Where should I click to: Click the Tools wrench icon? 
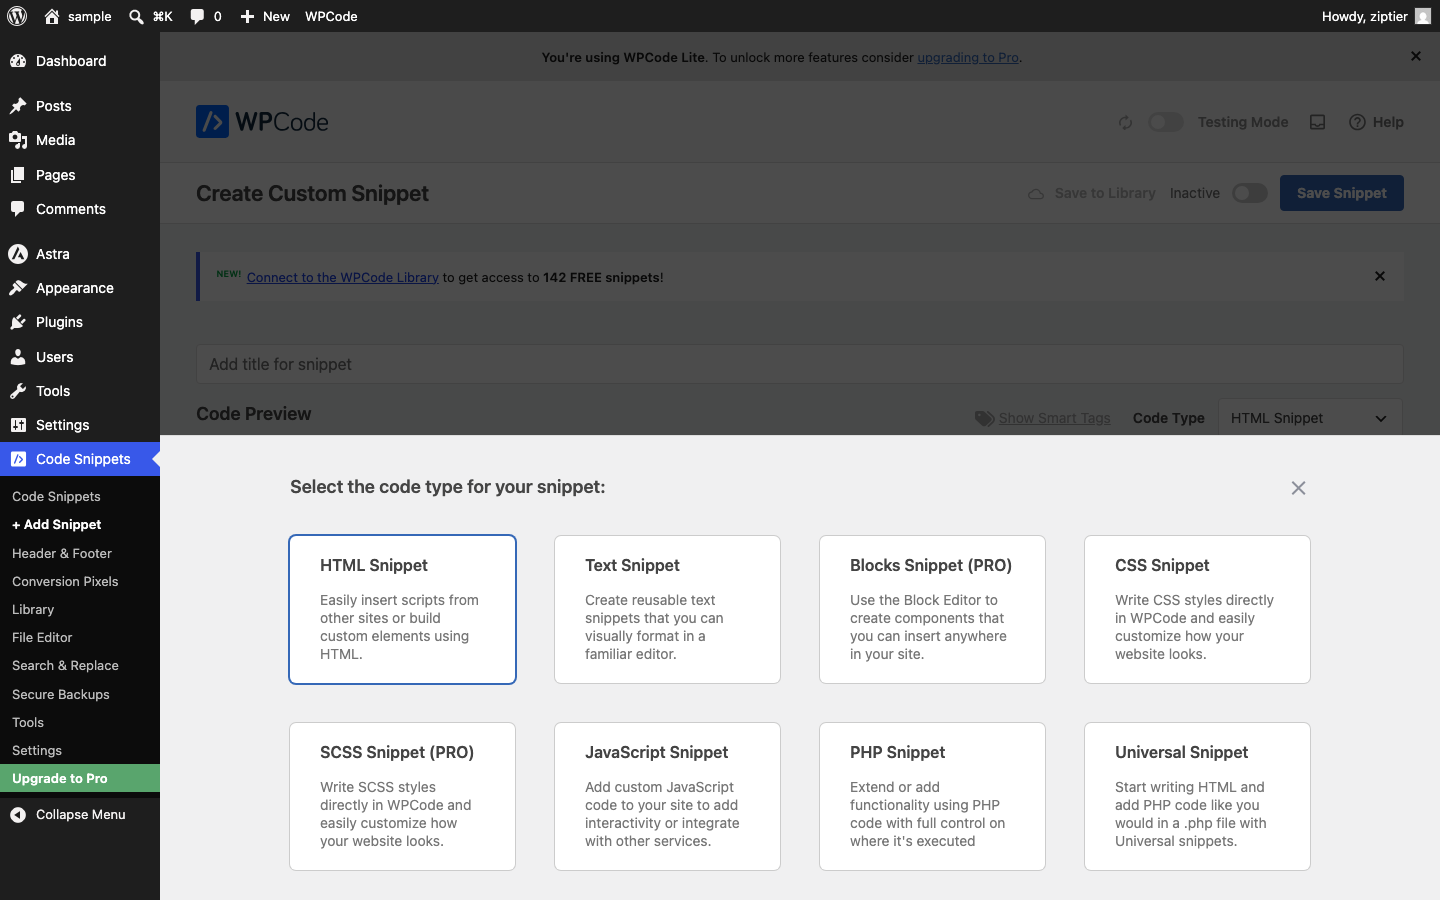(18, 391)
